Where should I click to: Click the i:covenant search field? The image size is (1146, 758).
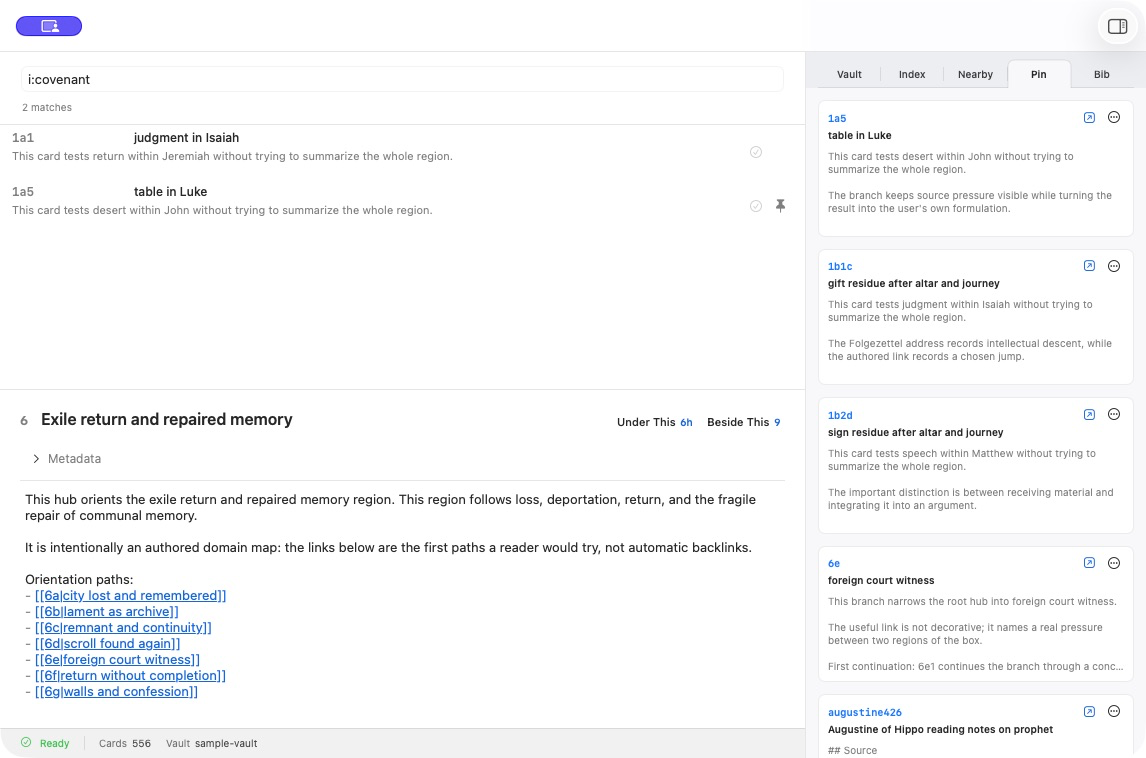402,80
